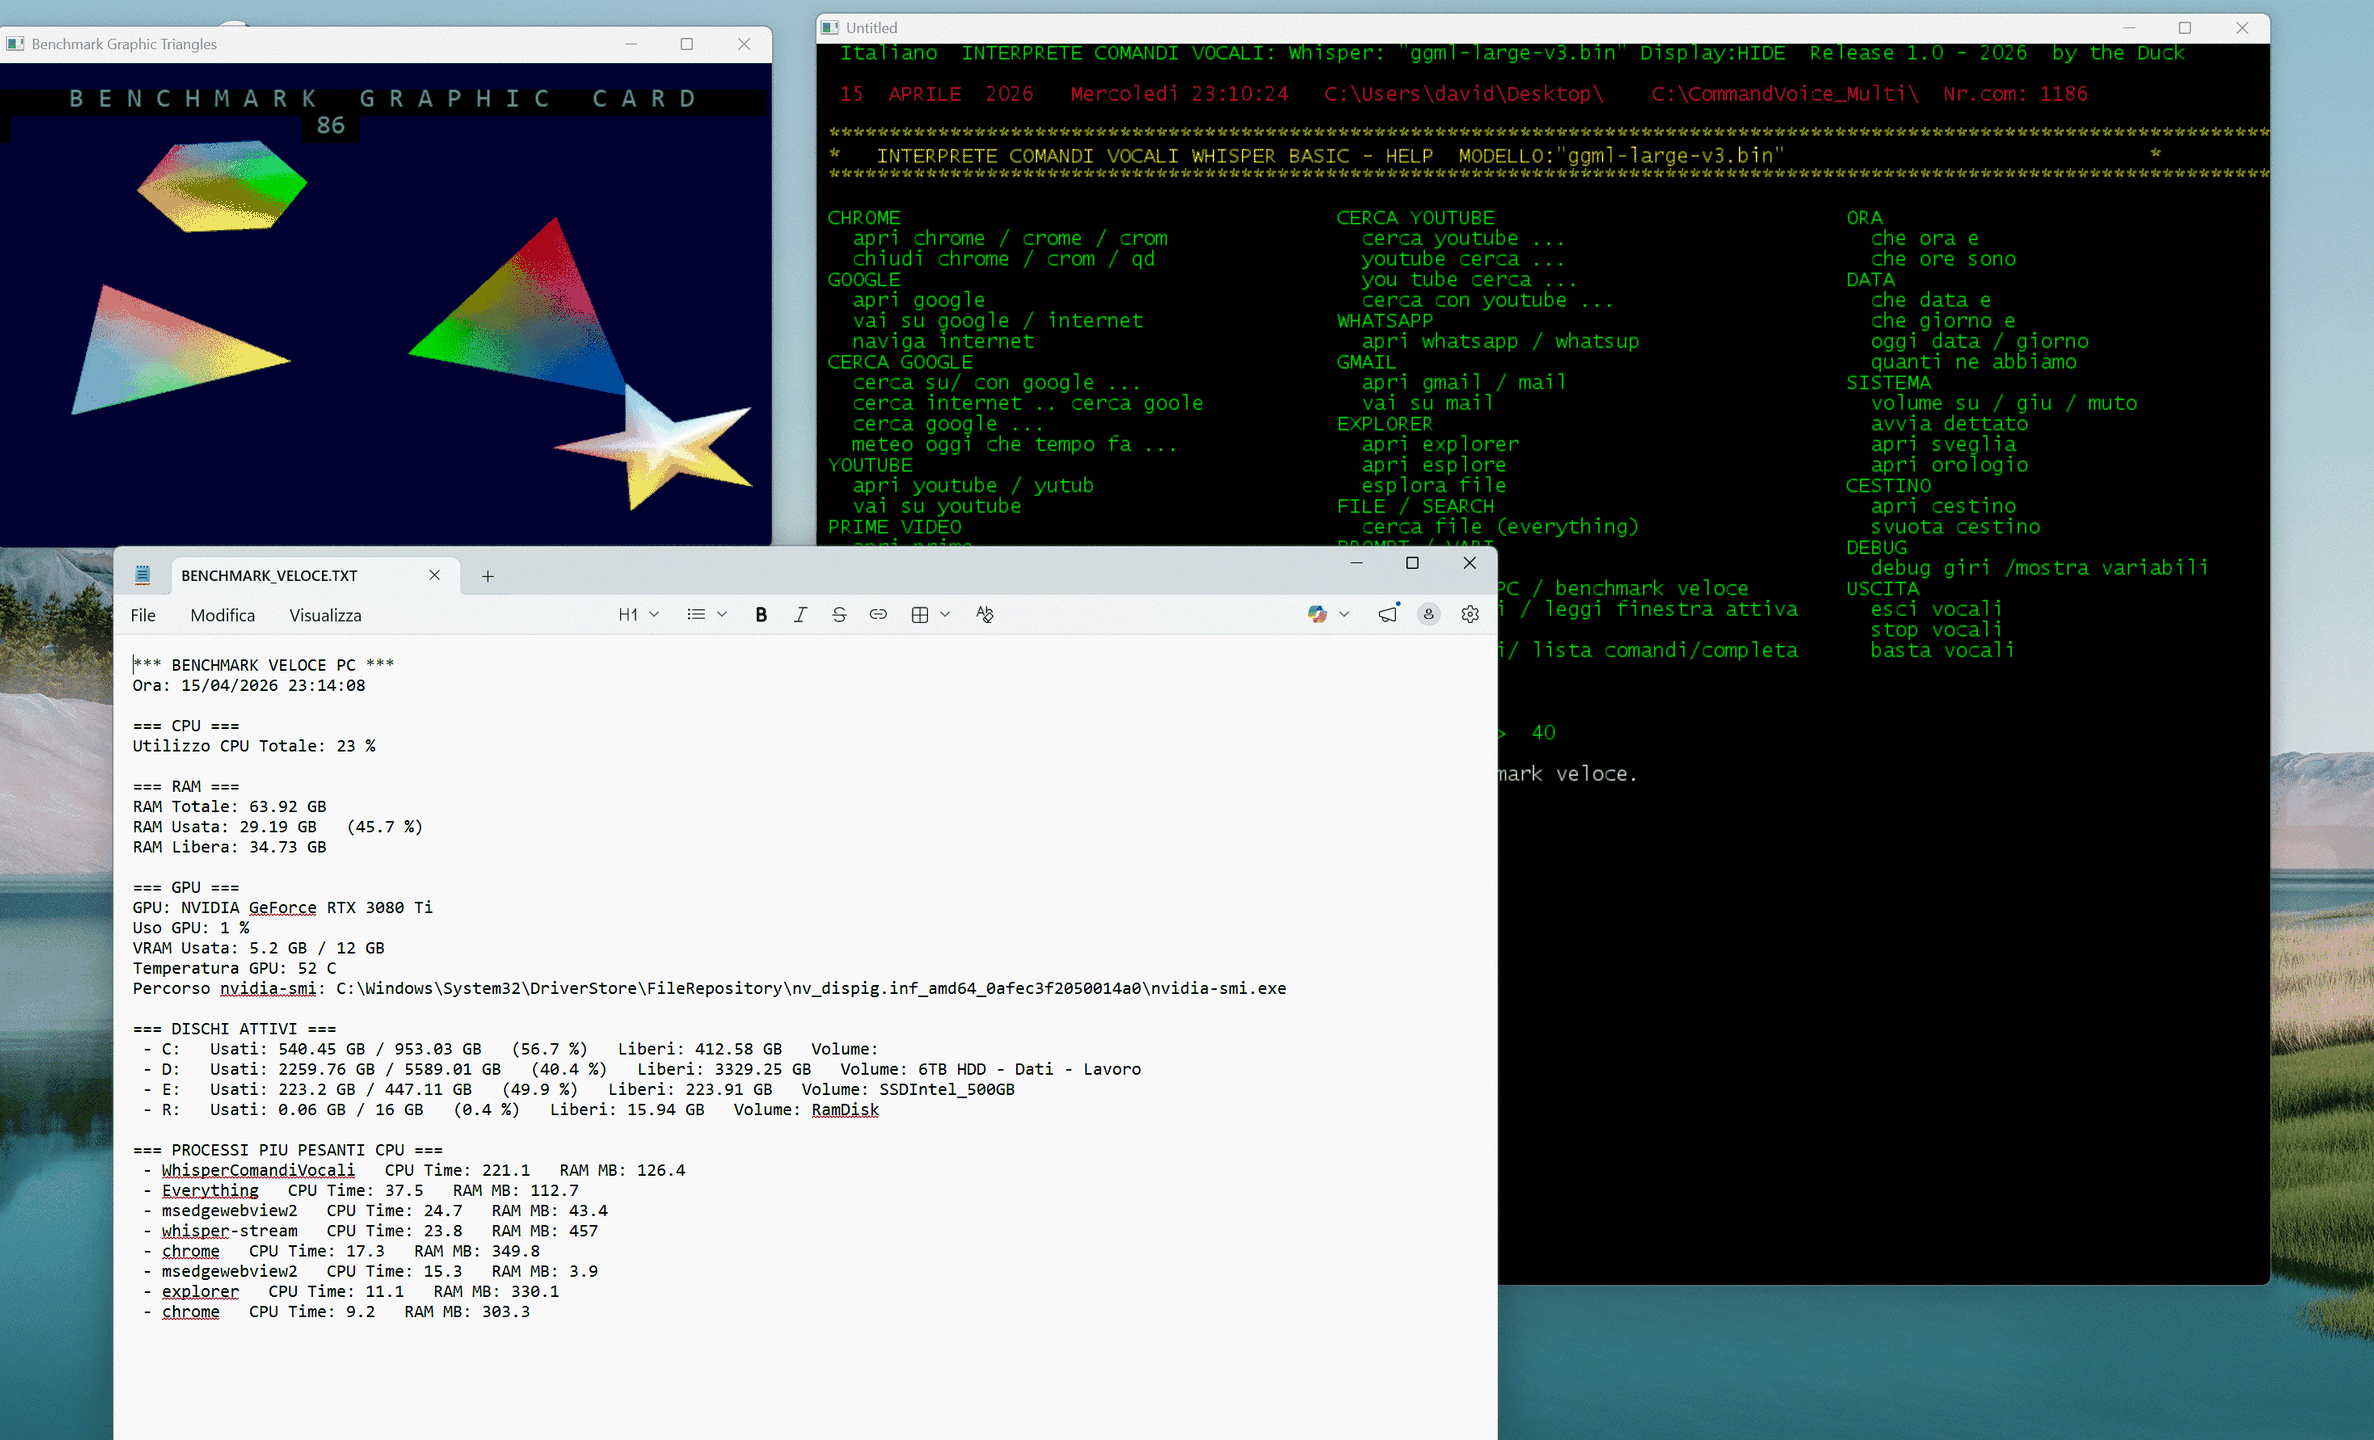Select the BENCHMARK_VELOCE.TXT tab
The width and height of the screenshot is (2374, 1440).
270,576
